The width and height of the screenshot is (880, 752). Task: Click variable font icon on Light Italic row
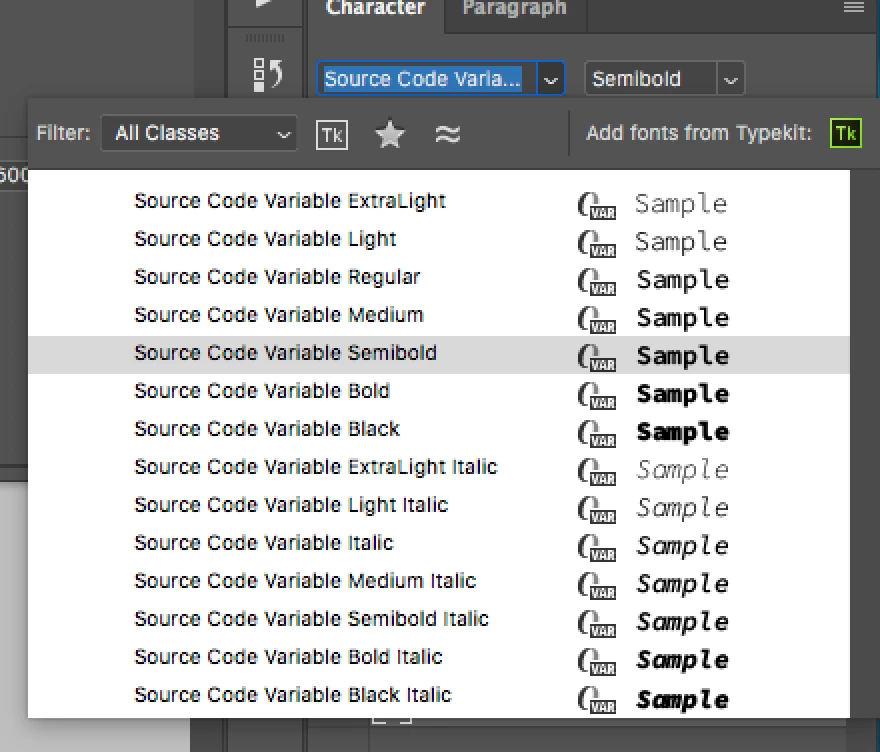tap(597, 510)
